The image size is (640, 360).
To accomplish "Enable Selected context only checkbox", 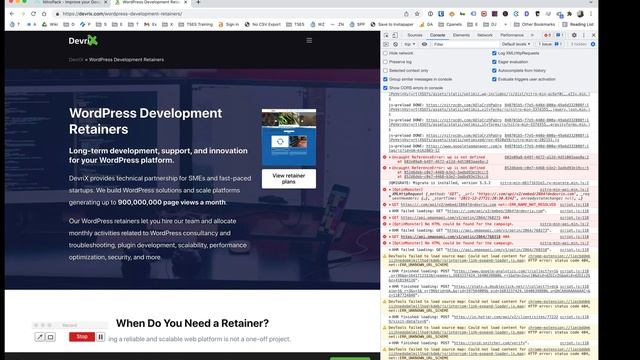I will click(x=385, y=71).
